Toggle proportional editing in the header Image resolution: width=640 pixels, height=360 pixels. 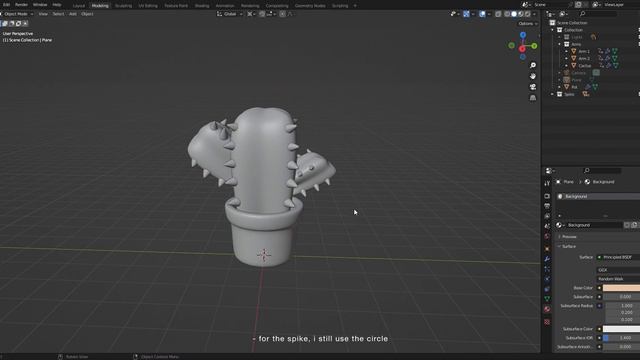pyautogui.click(x=282, y=14)
